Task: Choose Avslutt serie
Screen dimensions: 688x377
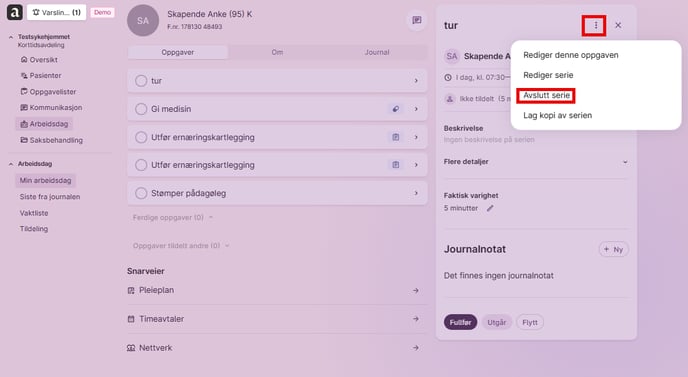Action: coord(546,95)
